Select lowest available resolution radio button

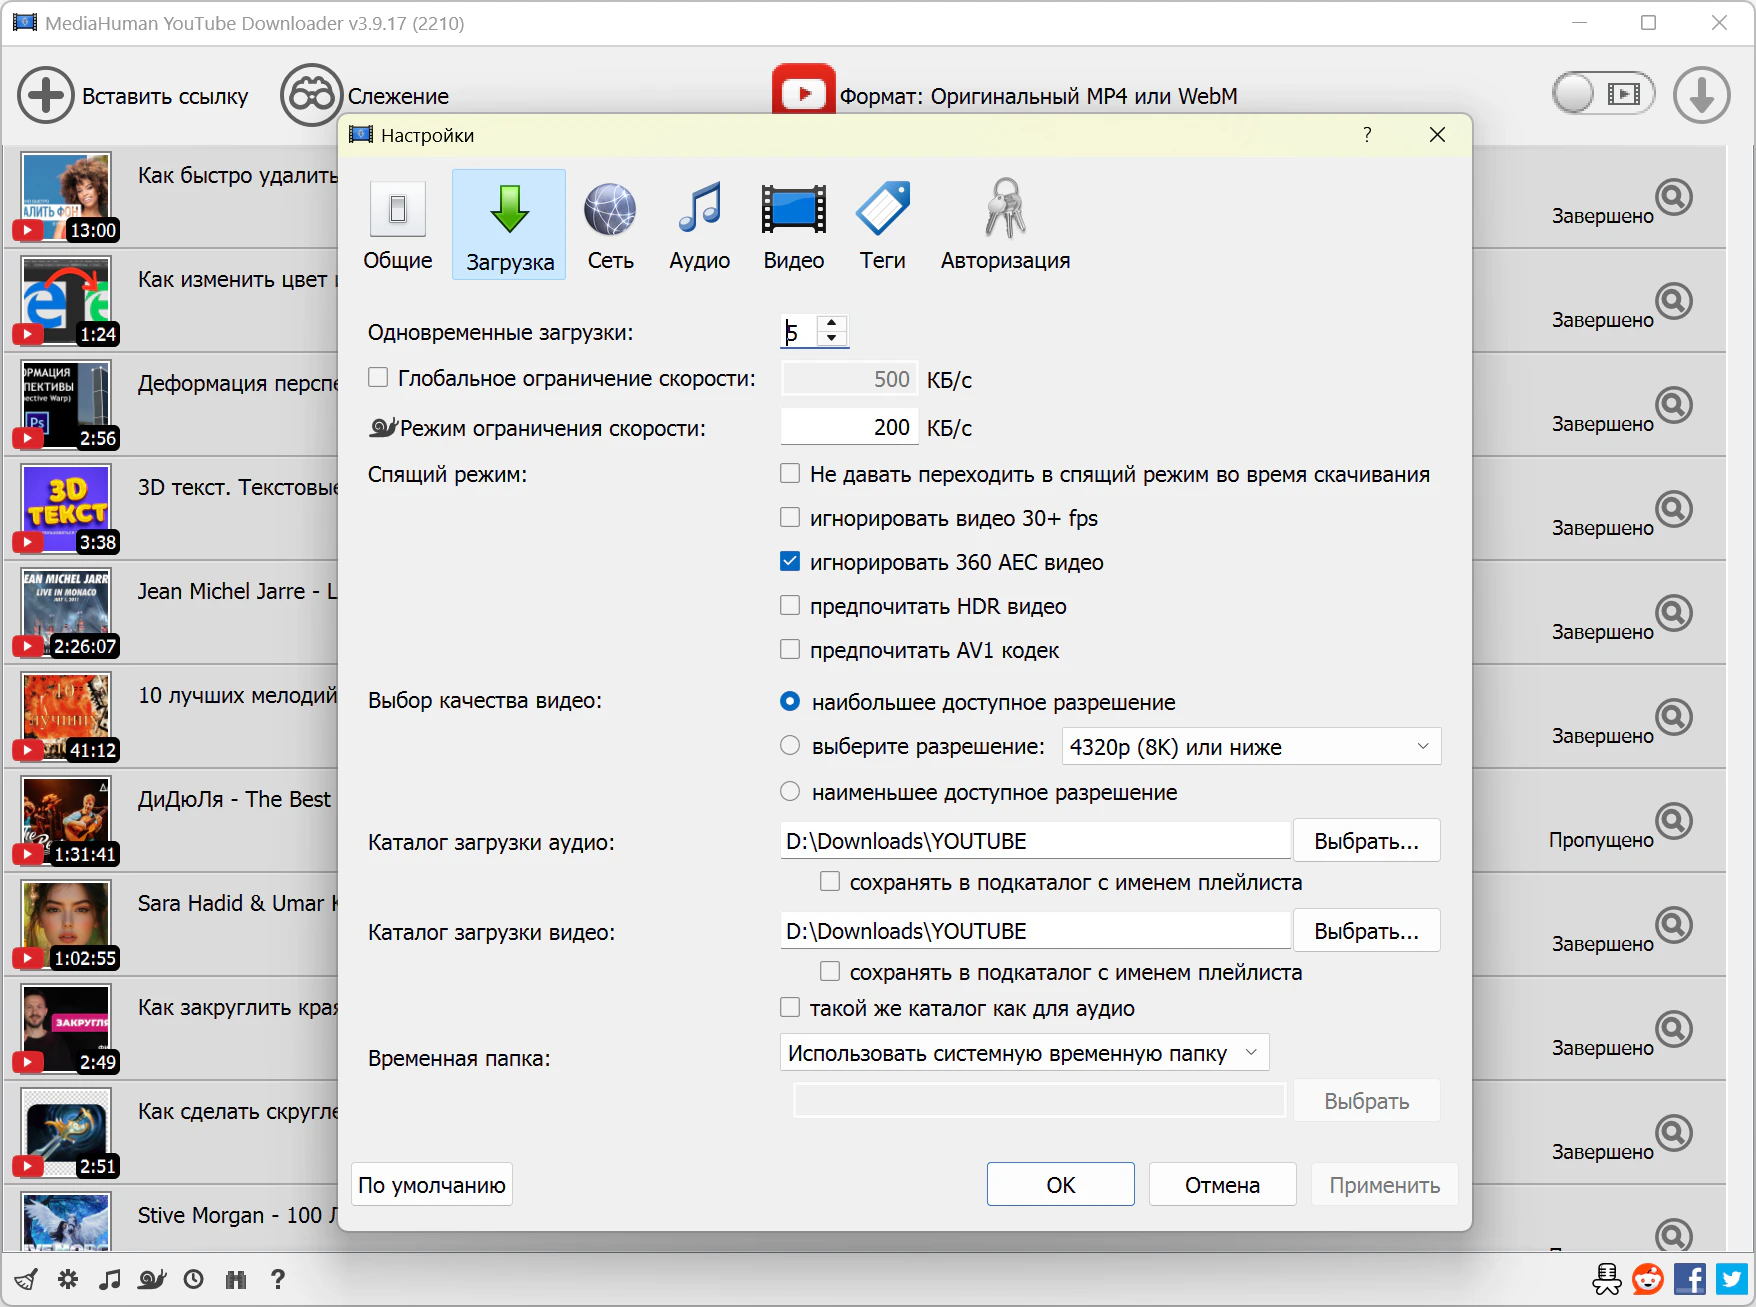click(790, 792)
